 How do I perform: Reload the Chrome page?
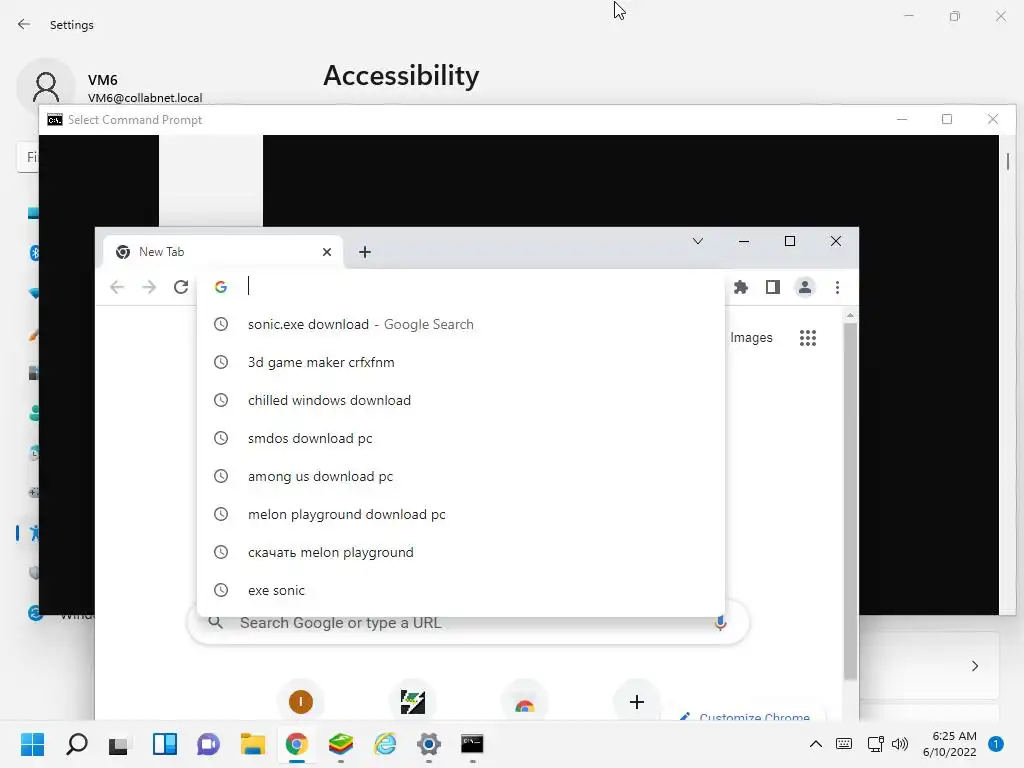(x=181, y=287)
